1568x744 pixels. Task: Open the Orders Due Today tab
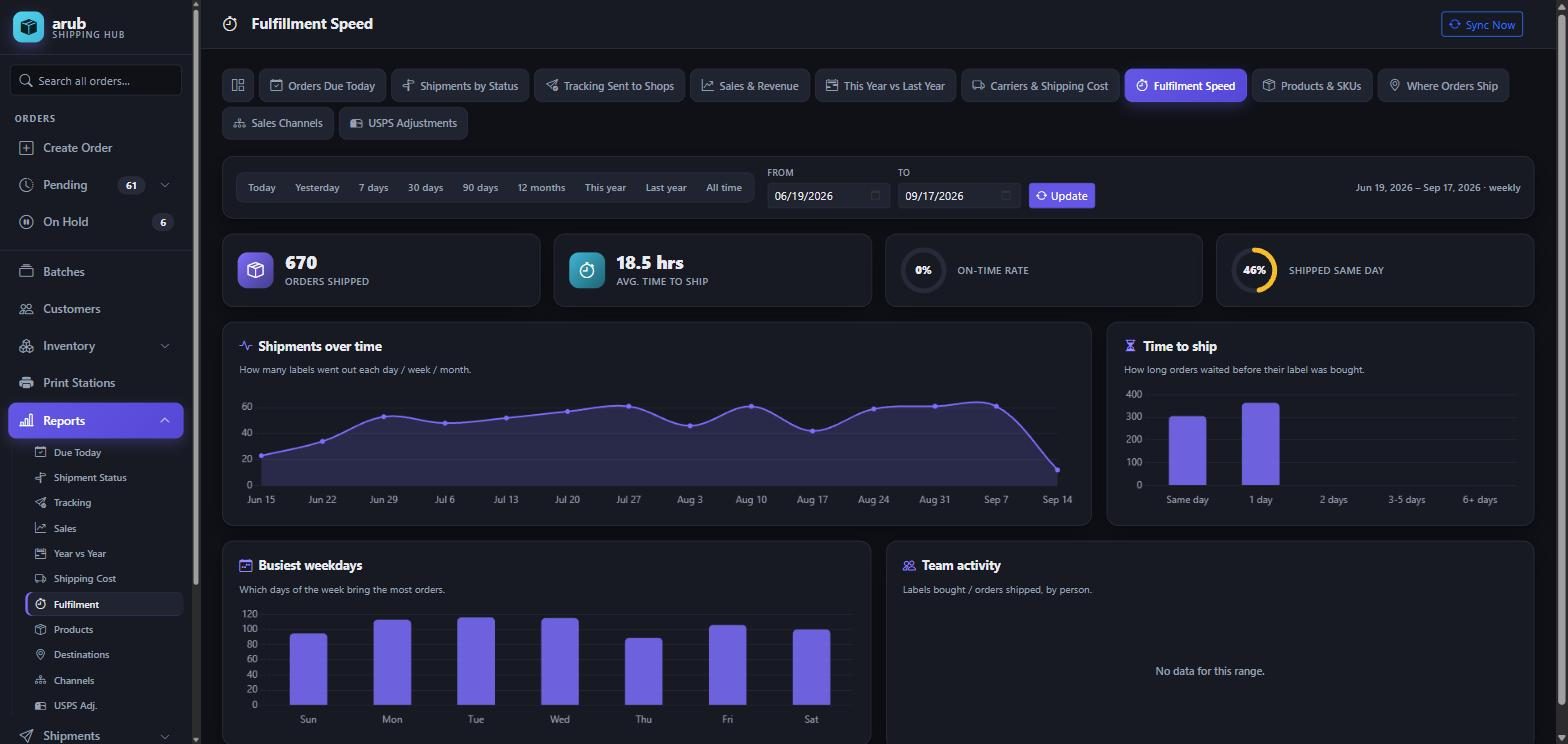[323, 86]
